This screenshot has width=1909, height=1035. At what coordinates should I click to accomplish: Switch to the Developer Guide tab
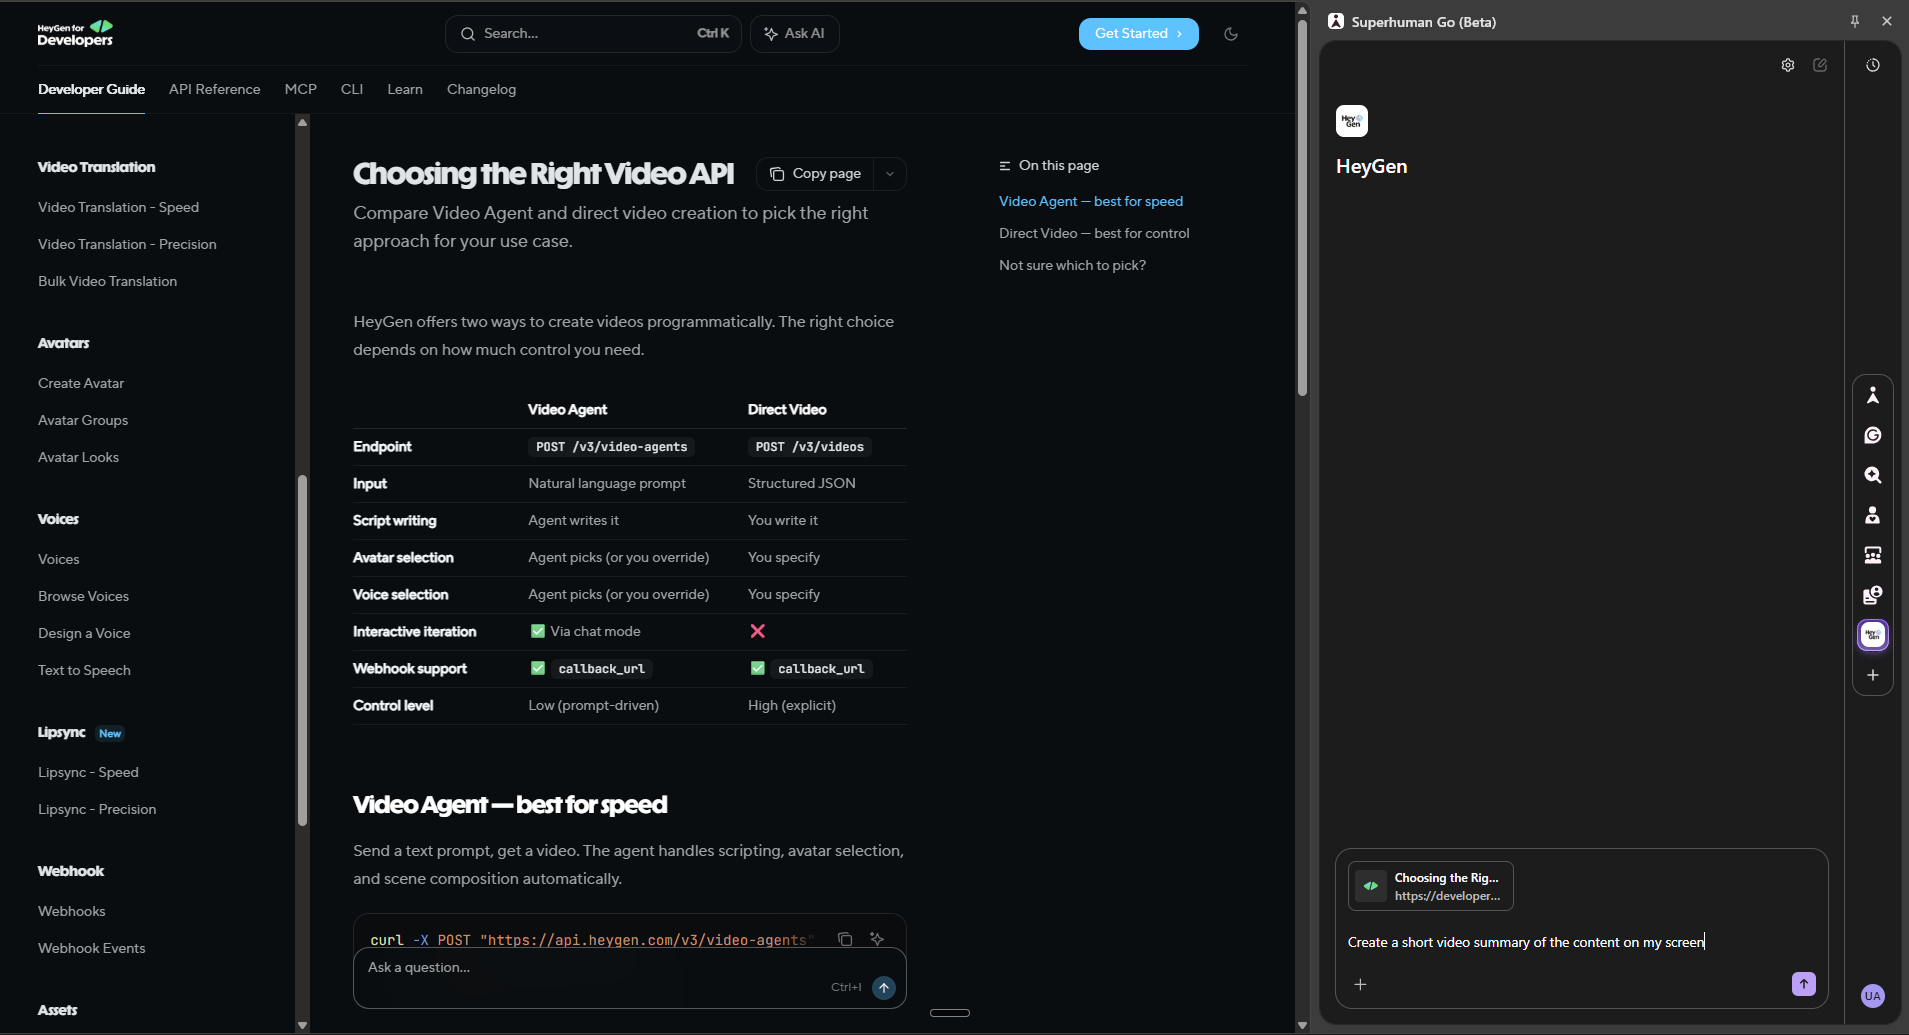click(x=91, y=89)
